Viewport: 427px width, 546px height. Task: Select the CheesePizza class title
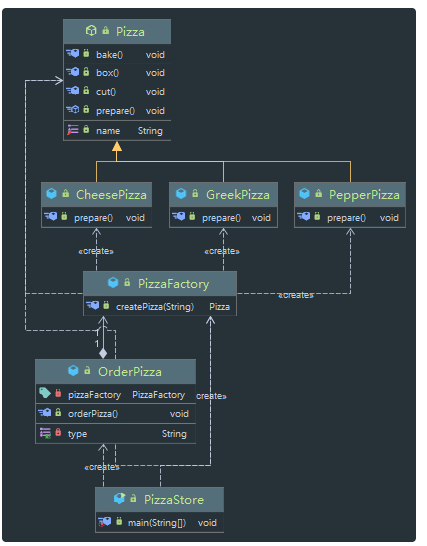coord(111,195)
